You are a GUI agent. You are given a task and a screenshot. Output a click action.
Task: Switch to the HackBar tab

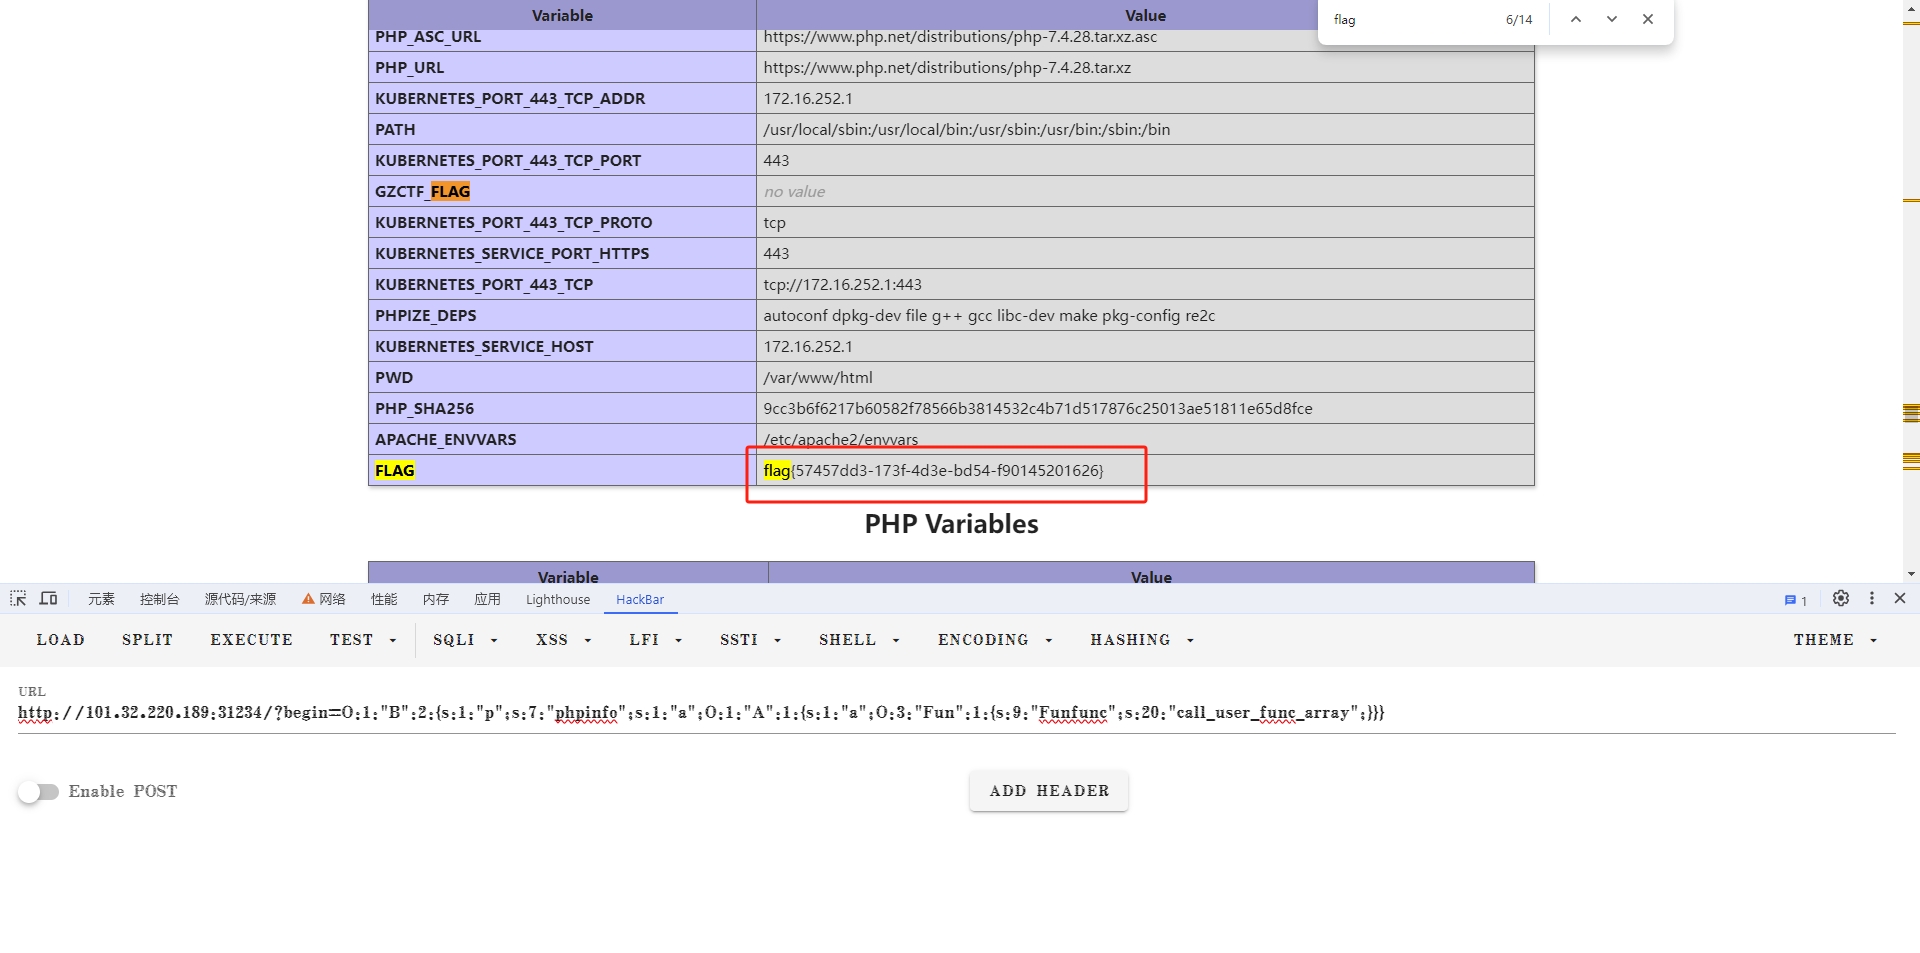pyautogui.click(x=640, y=599)
